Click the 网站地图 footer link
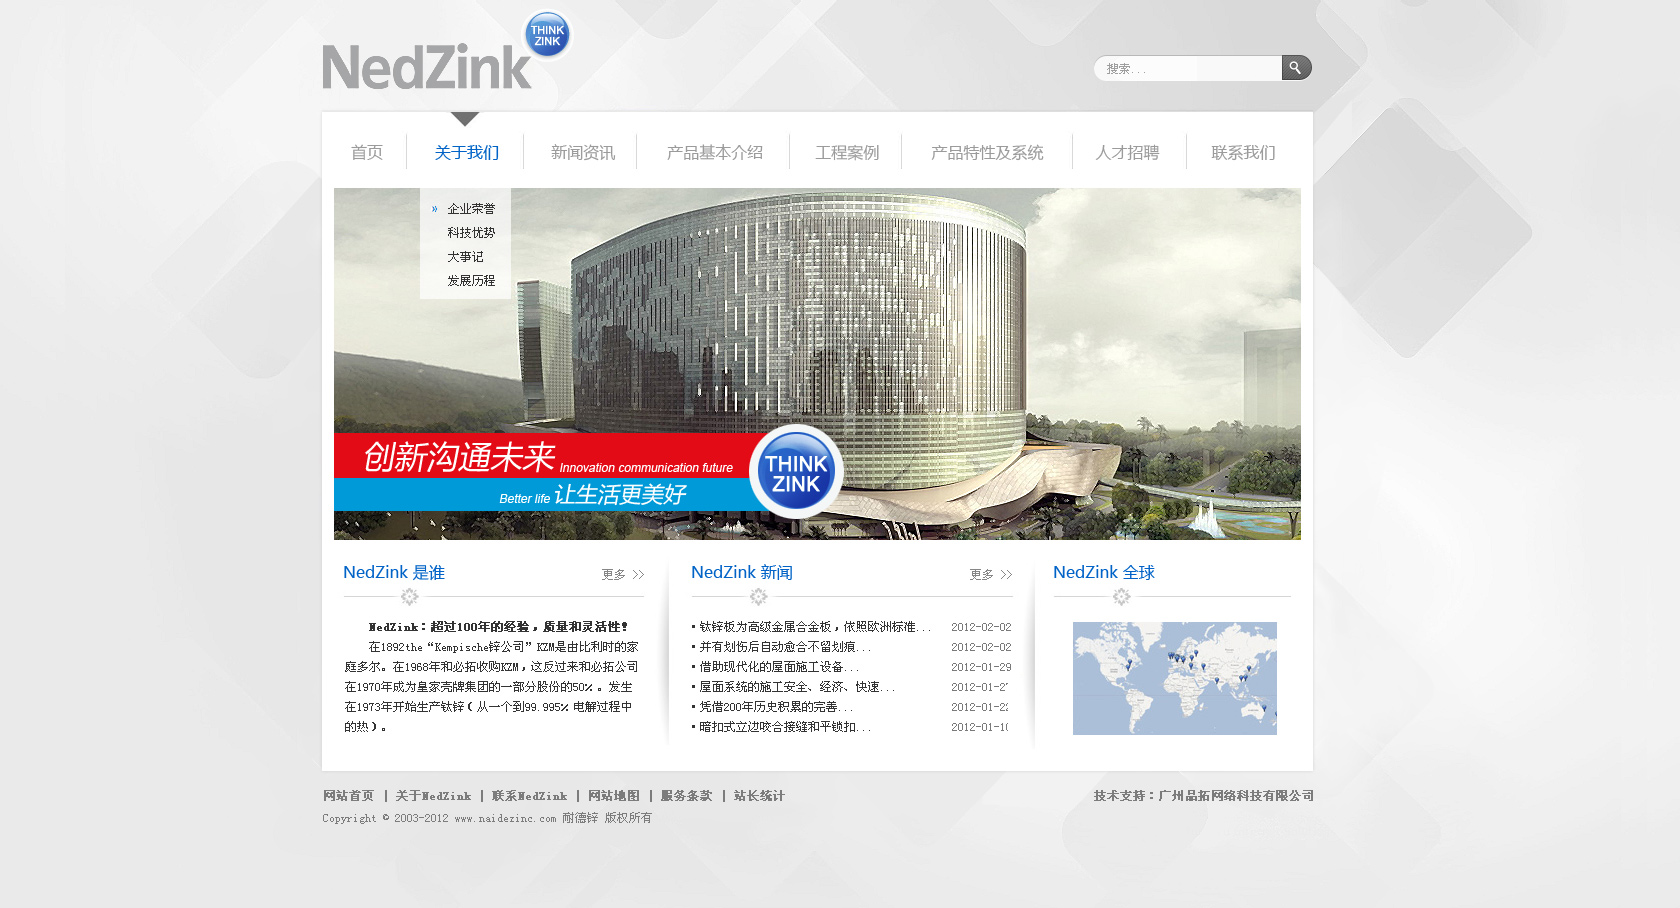The image size is (1680, 908). tap(613, 796)
